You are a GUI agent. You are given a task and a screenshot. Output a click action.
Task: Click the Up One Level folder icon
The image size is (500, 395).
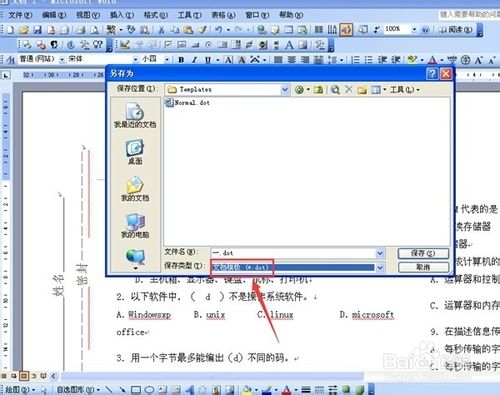[318, 89]
